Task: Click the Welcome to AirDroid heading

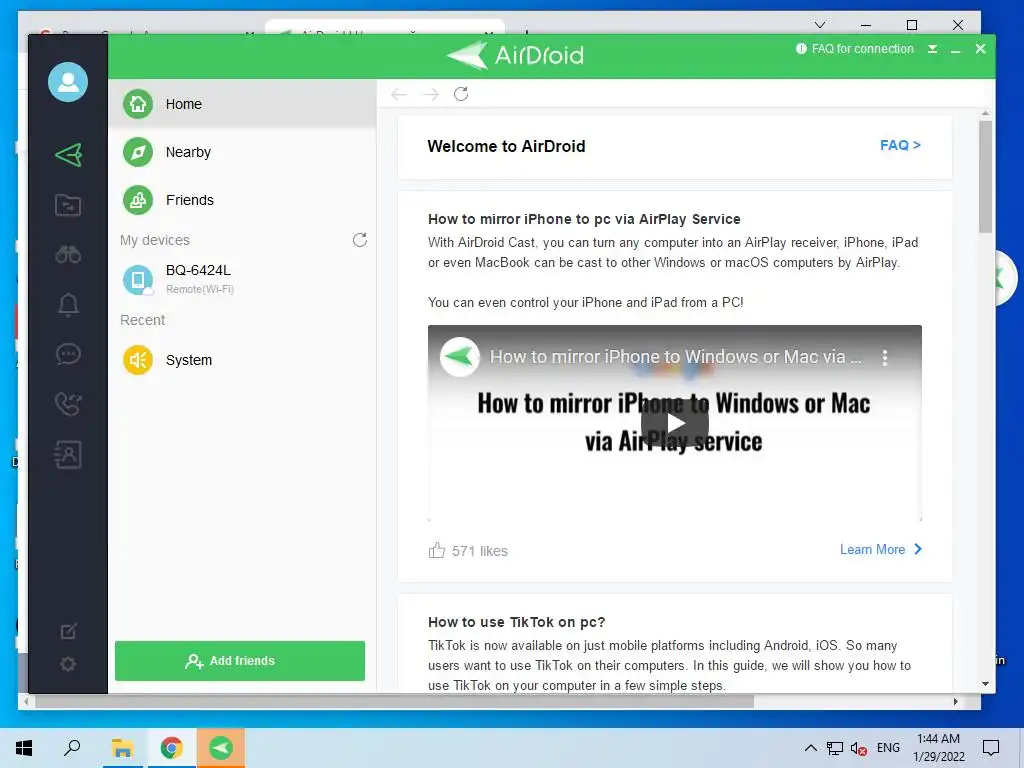Action: [x=506, y=146]
